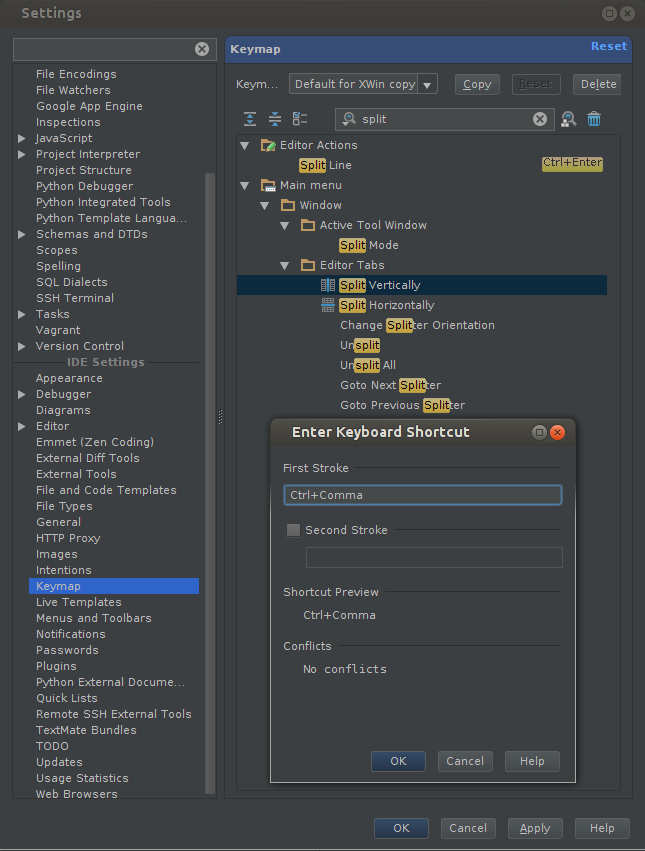The image size is (645, 851).
Task: Expand the Editor settings node
Action: pyautogui.click(x=22, y=427)
